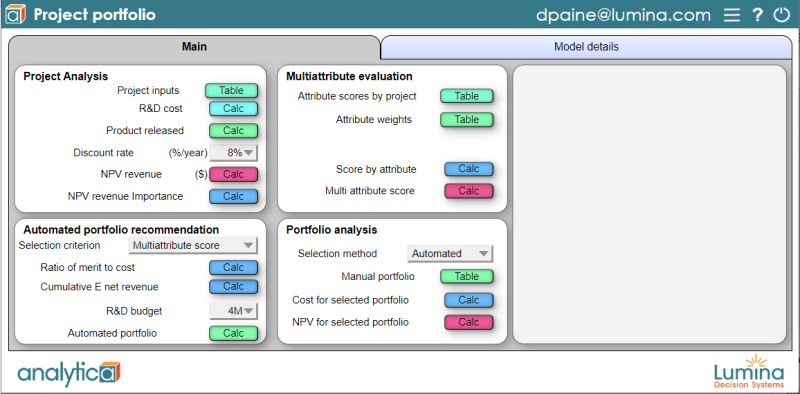Click the Selection criterion label
Screen dimensions: 800x394
[x=59, y=245]
